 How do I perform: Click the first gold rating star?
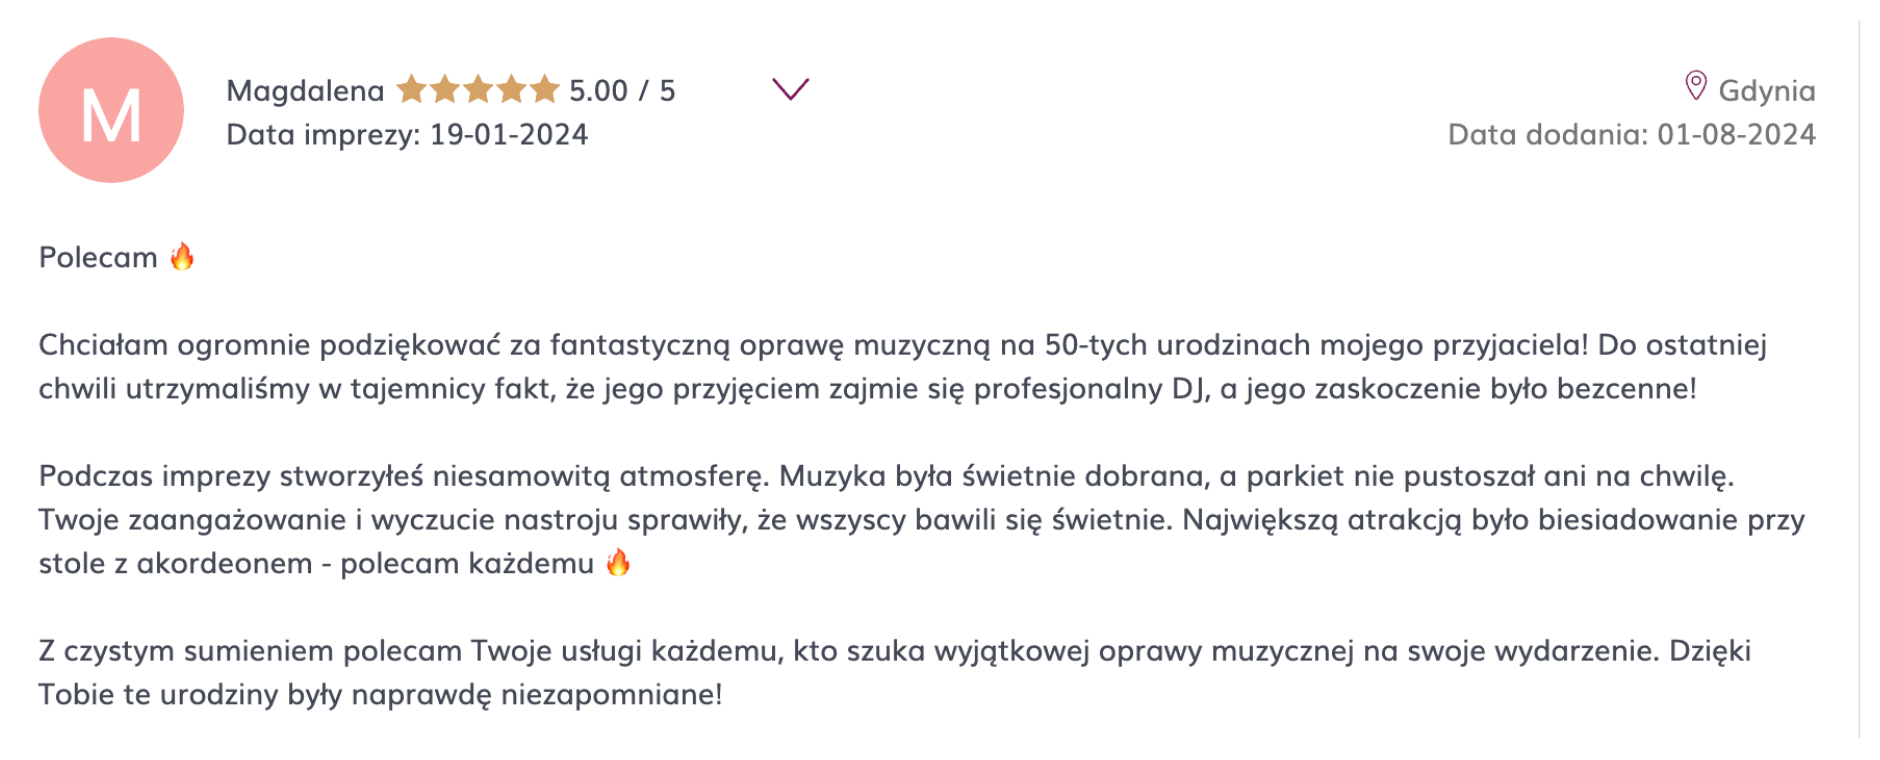pyautogui.click(x=411, y=90)
